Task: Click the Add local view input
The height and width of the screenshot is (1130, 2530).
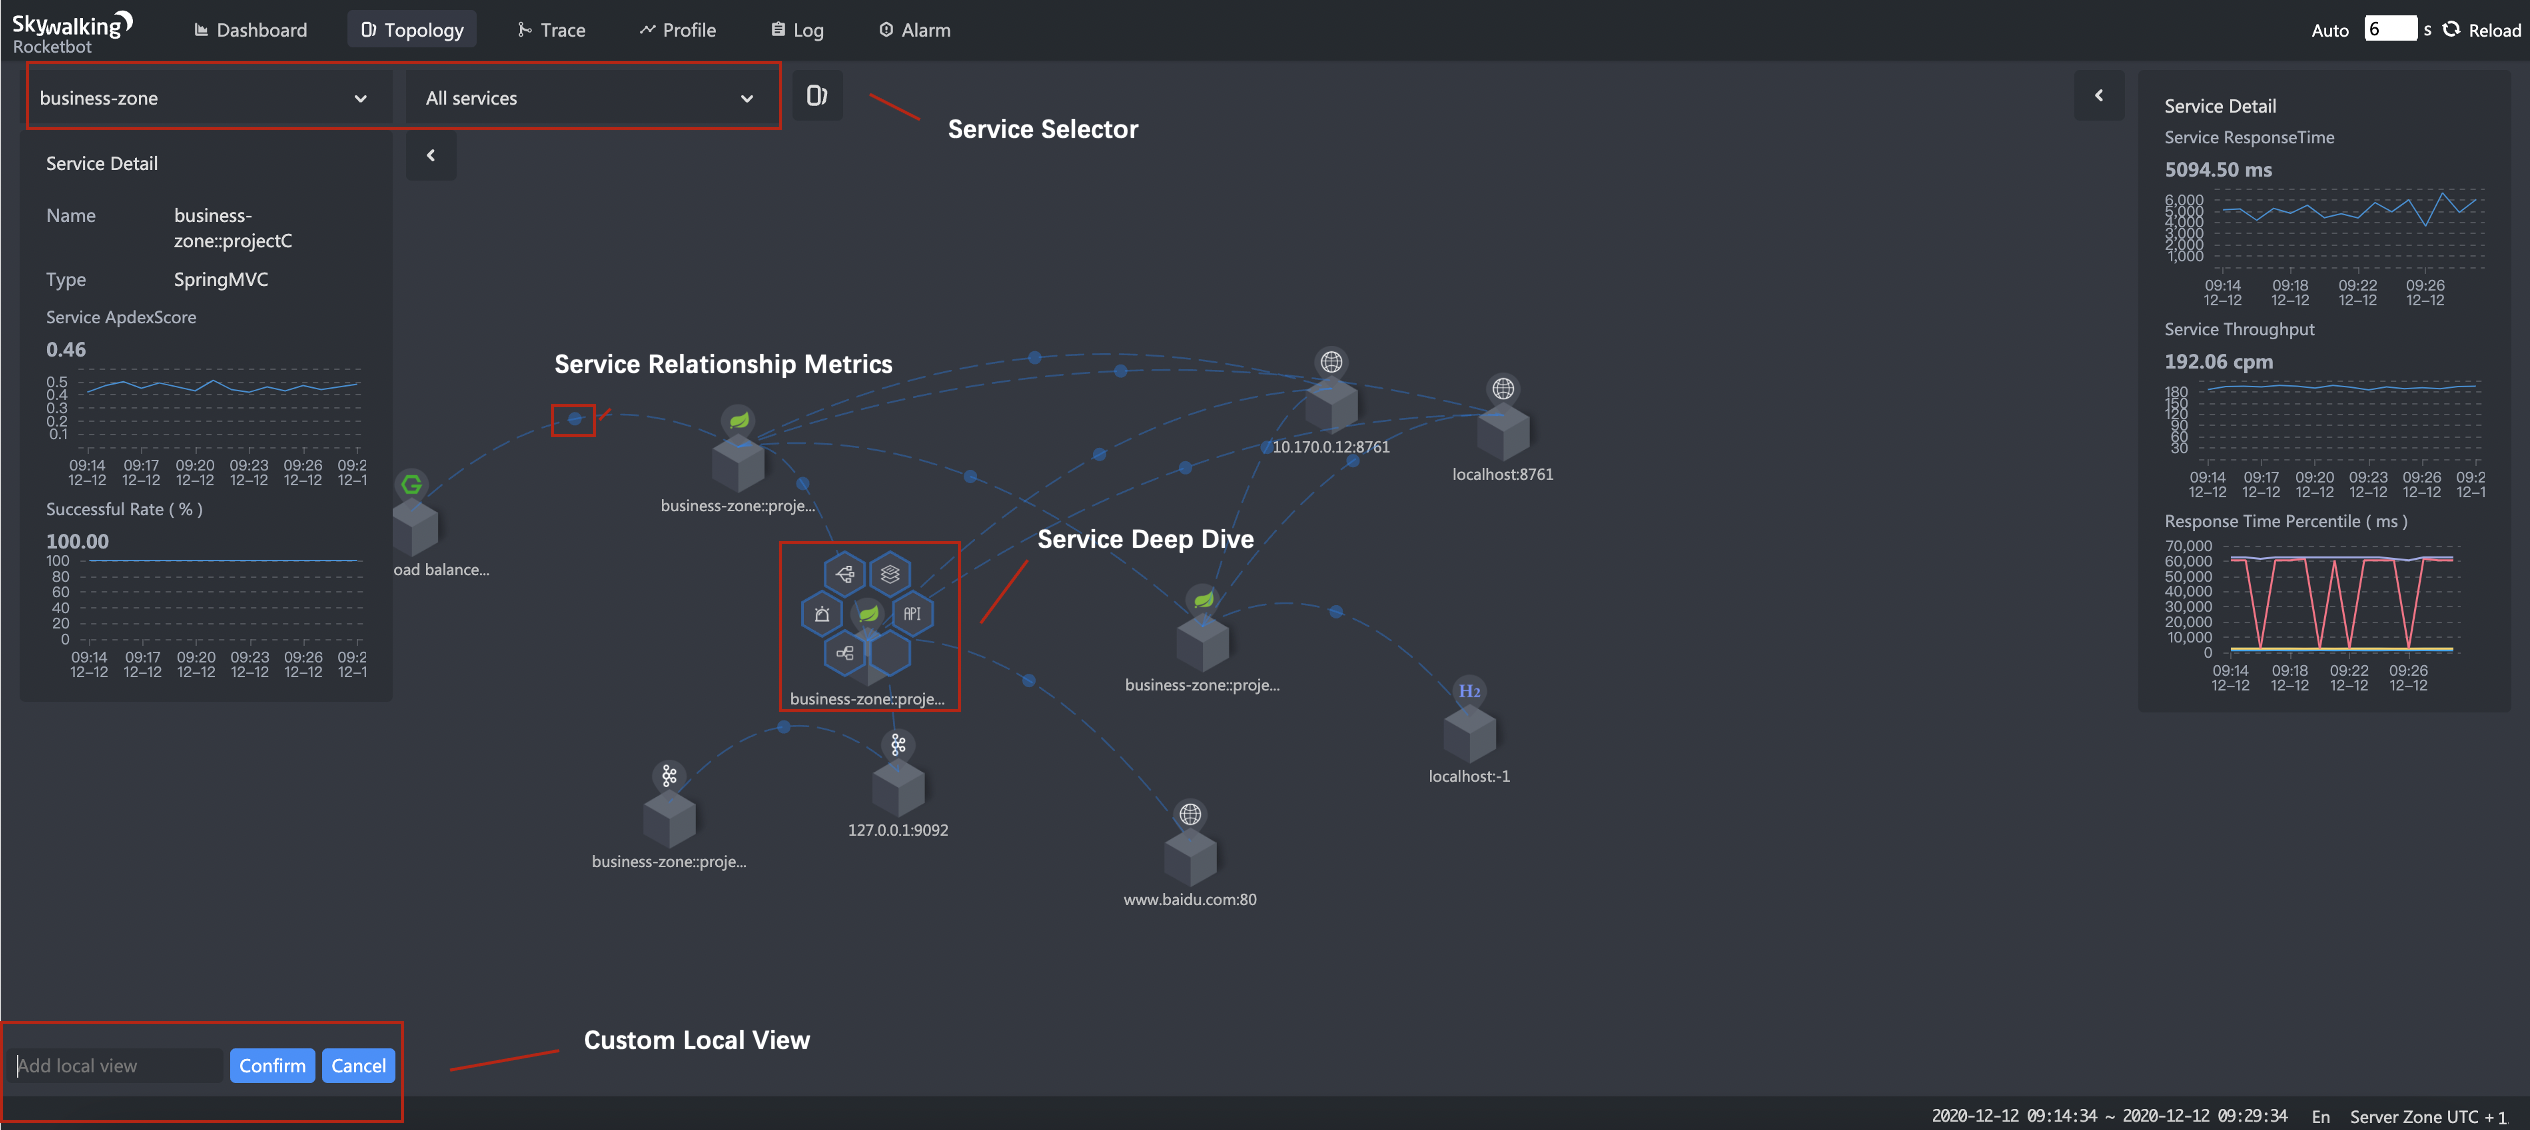Action: click(x=117, y=1066)
